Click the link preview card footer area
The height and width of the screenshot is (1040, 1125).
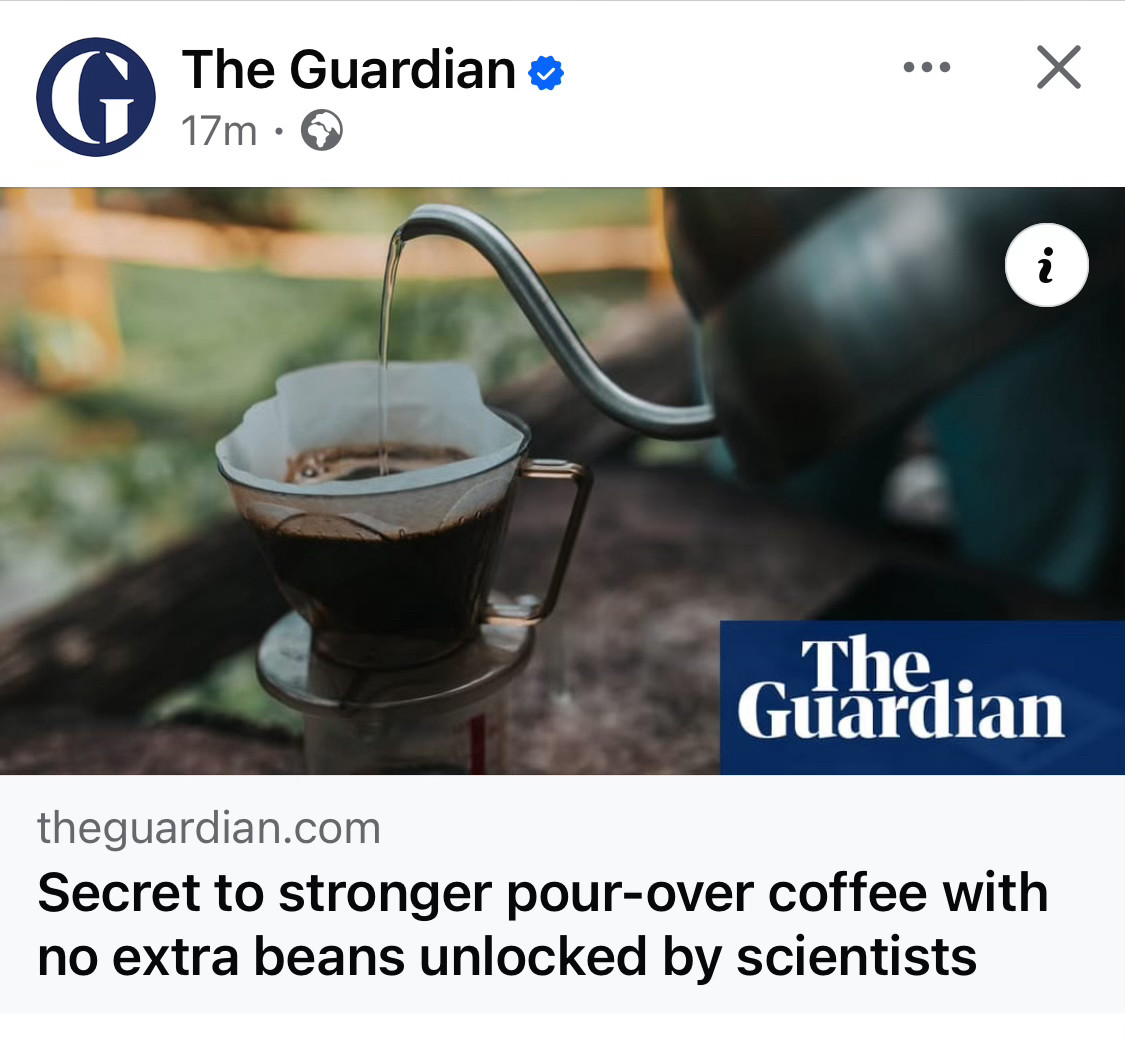click(562, 894)
